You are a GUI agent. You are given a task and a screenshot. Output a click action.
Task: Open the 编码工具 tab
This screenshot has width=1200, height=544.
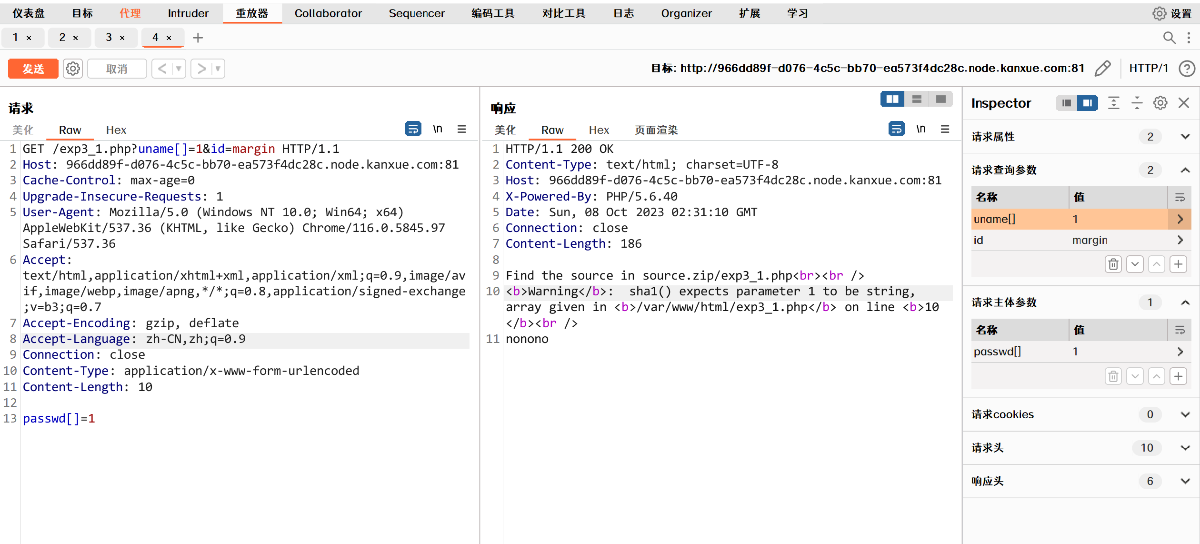(x=493, y=13)
